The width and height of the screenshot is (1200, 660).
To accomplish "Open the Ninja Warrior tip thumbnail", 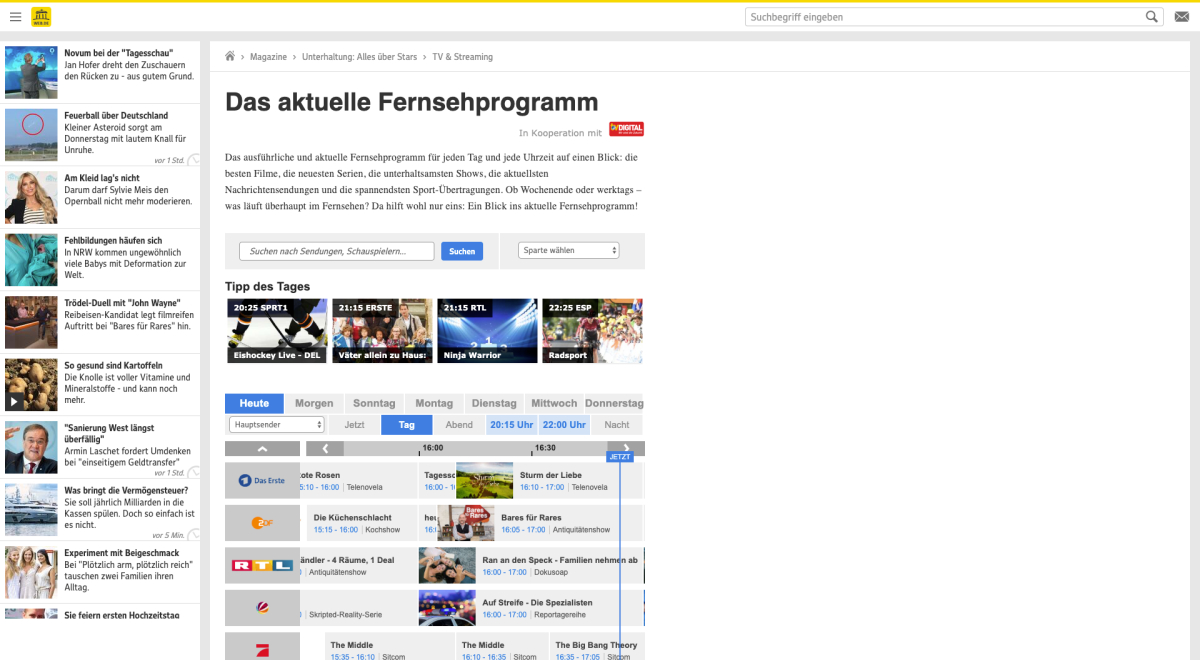I will (x=488, y=330).
